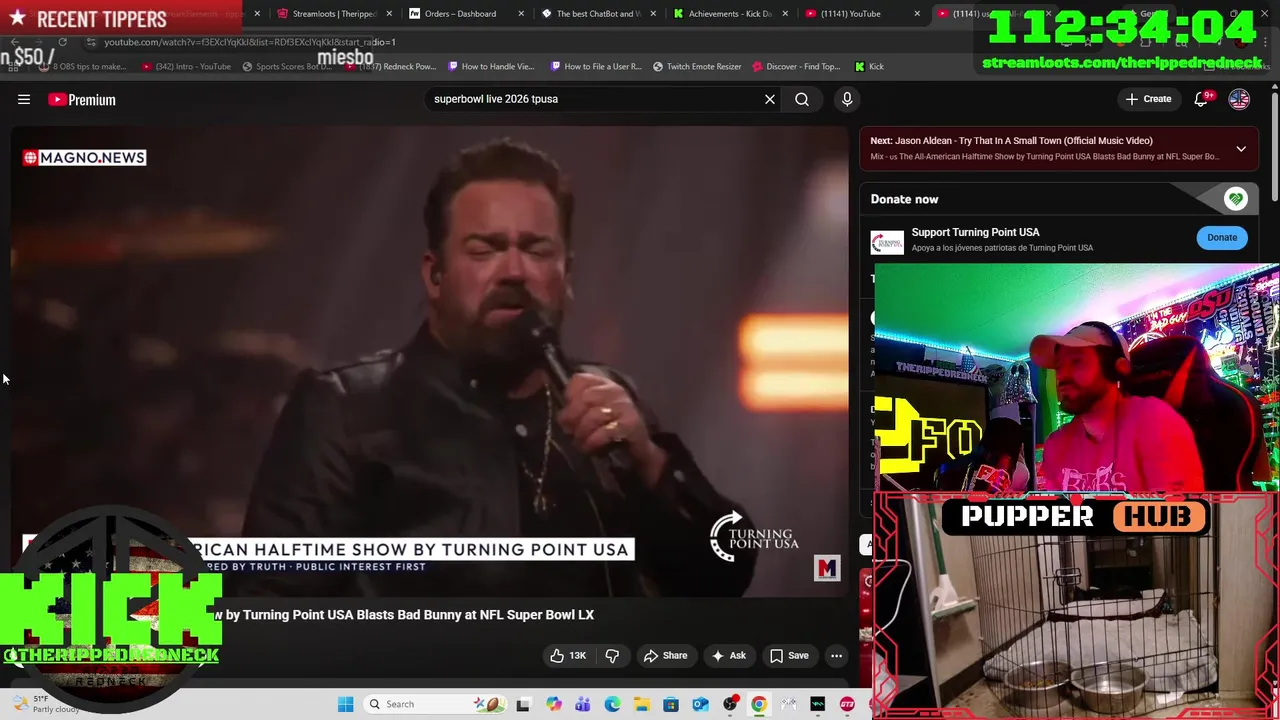
Task: Run search with magnifier button
Action: [802, 99]
